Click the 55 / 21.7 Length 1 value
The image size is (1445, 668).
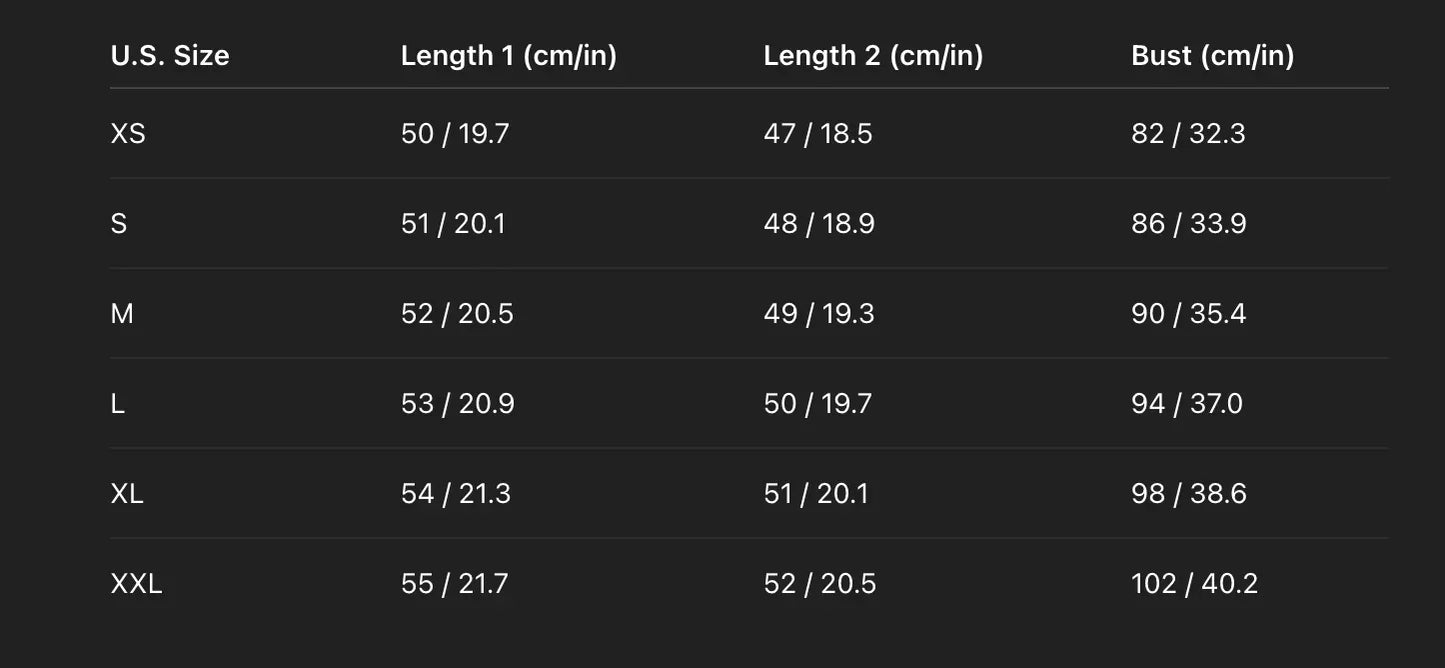coord(454,583)
